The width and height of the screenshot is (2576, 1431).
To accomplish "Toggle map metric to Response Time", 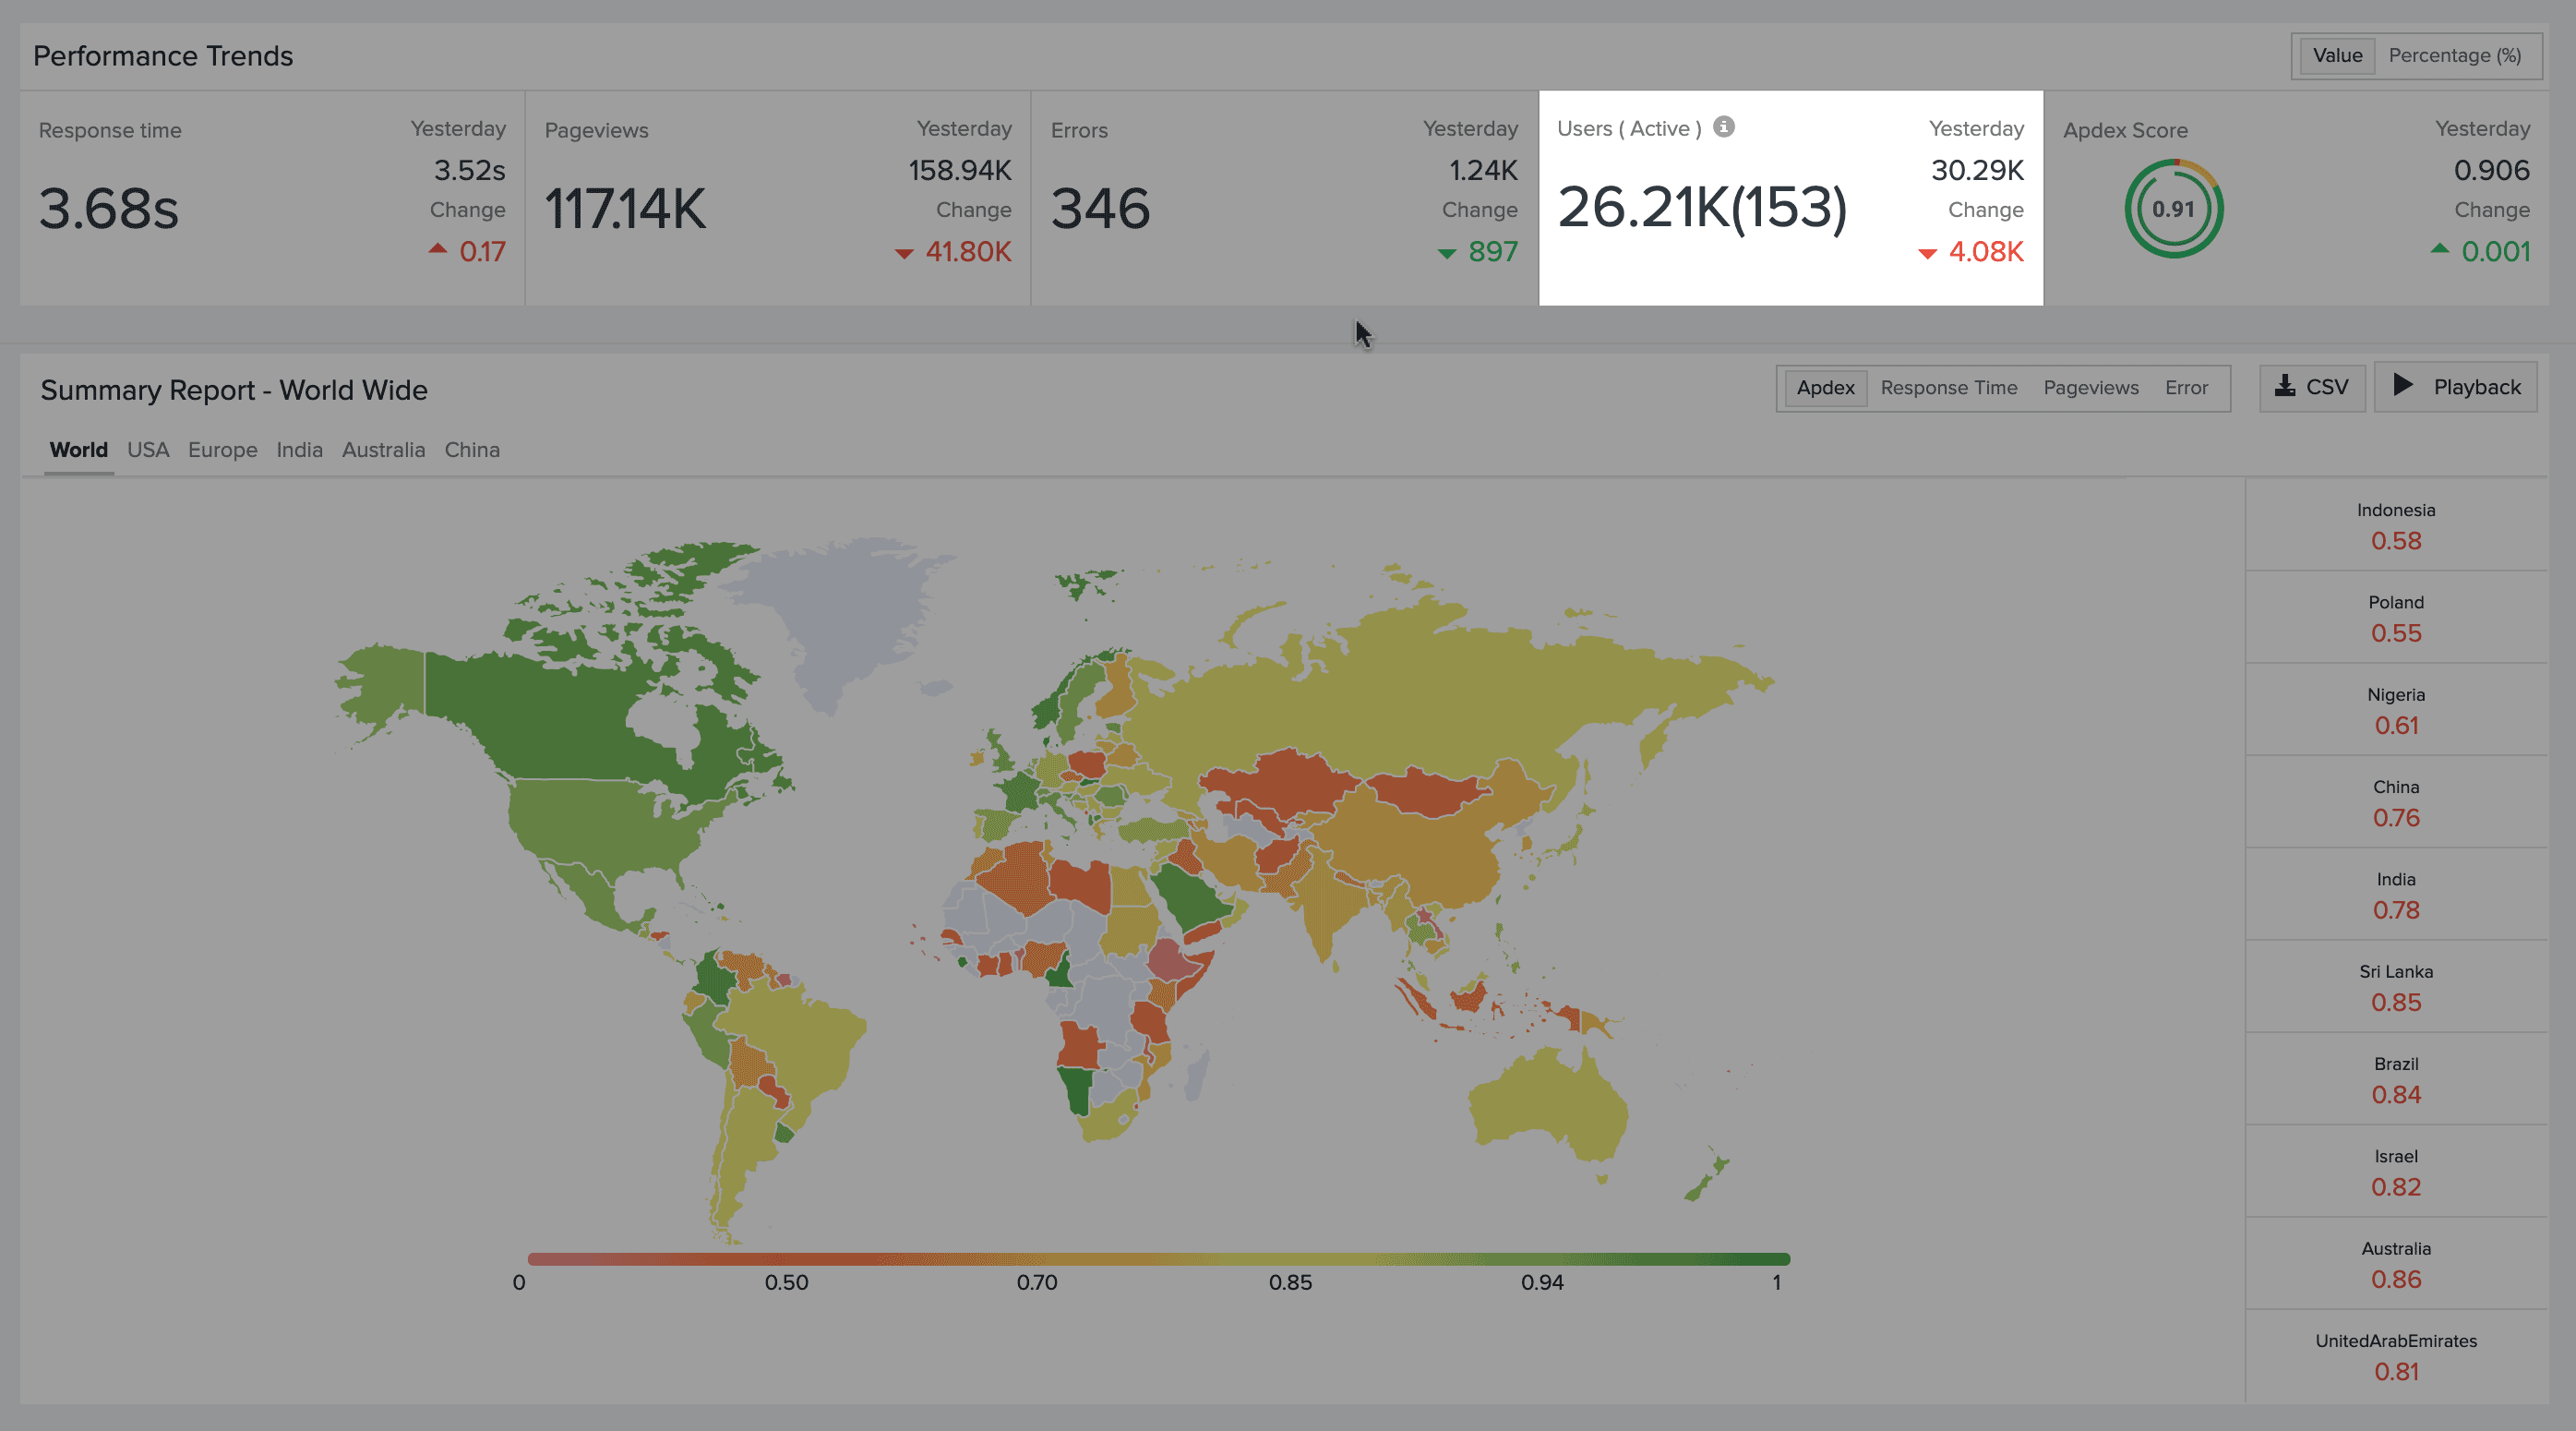I will 1948,388.
